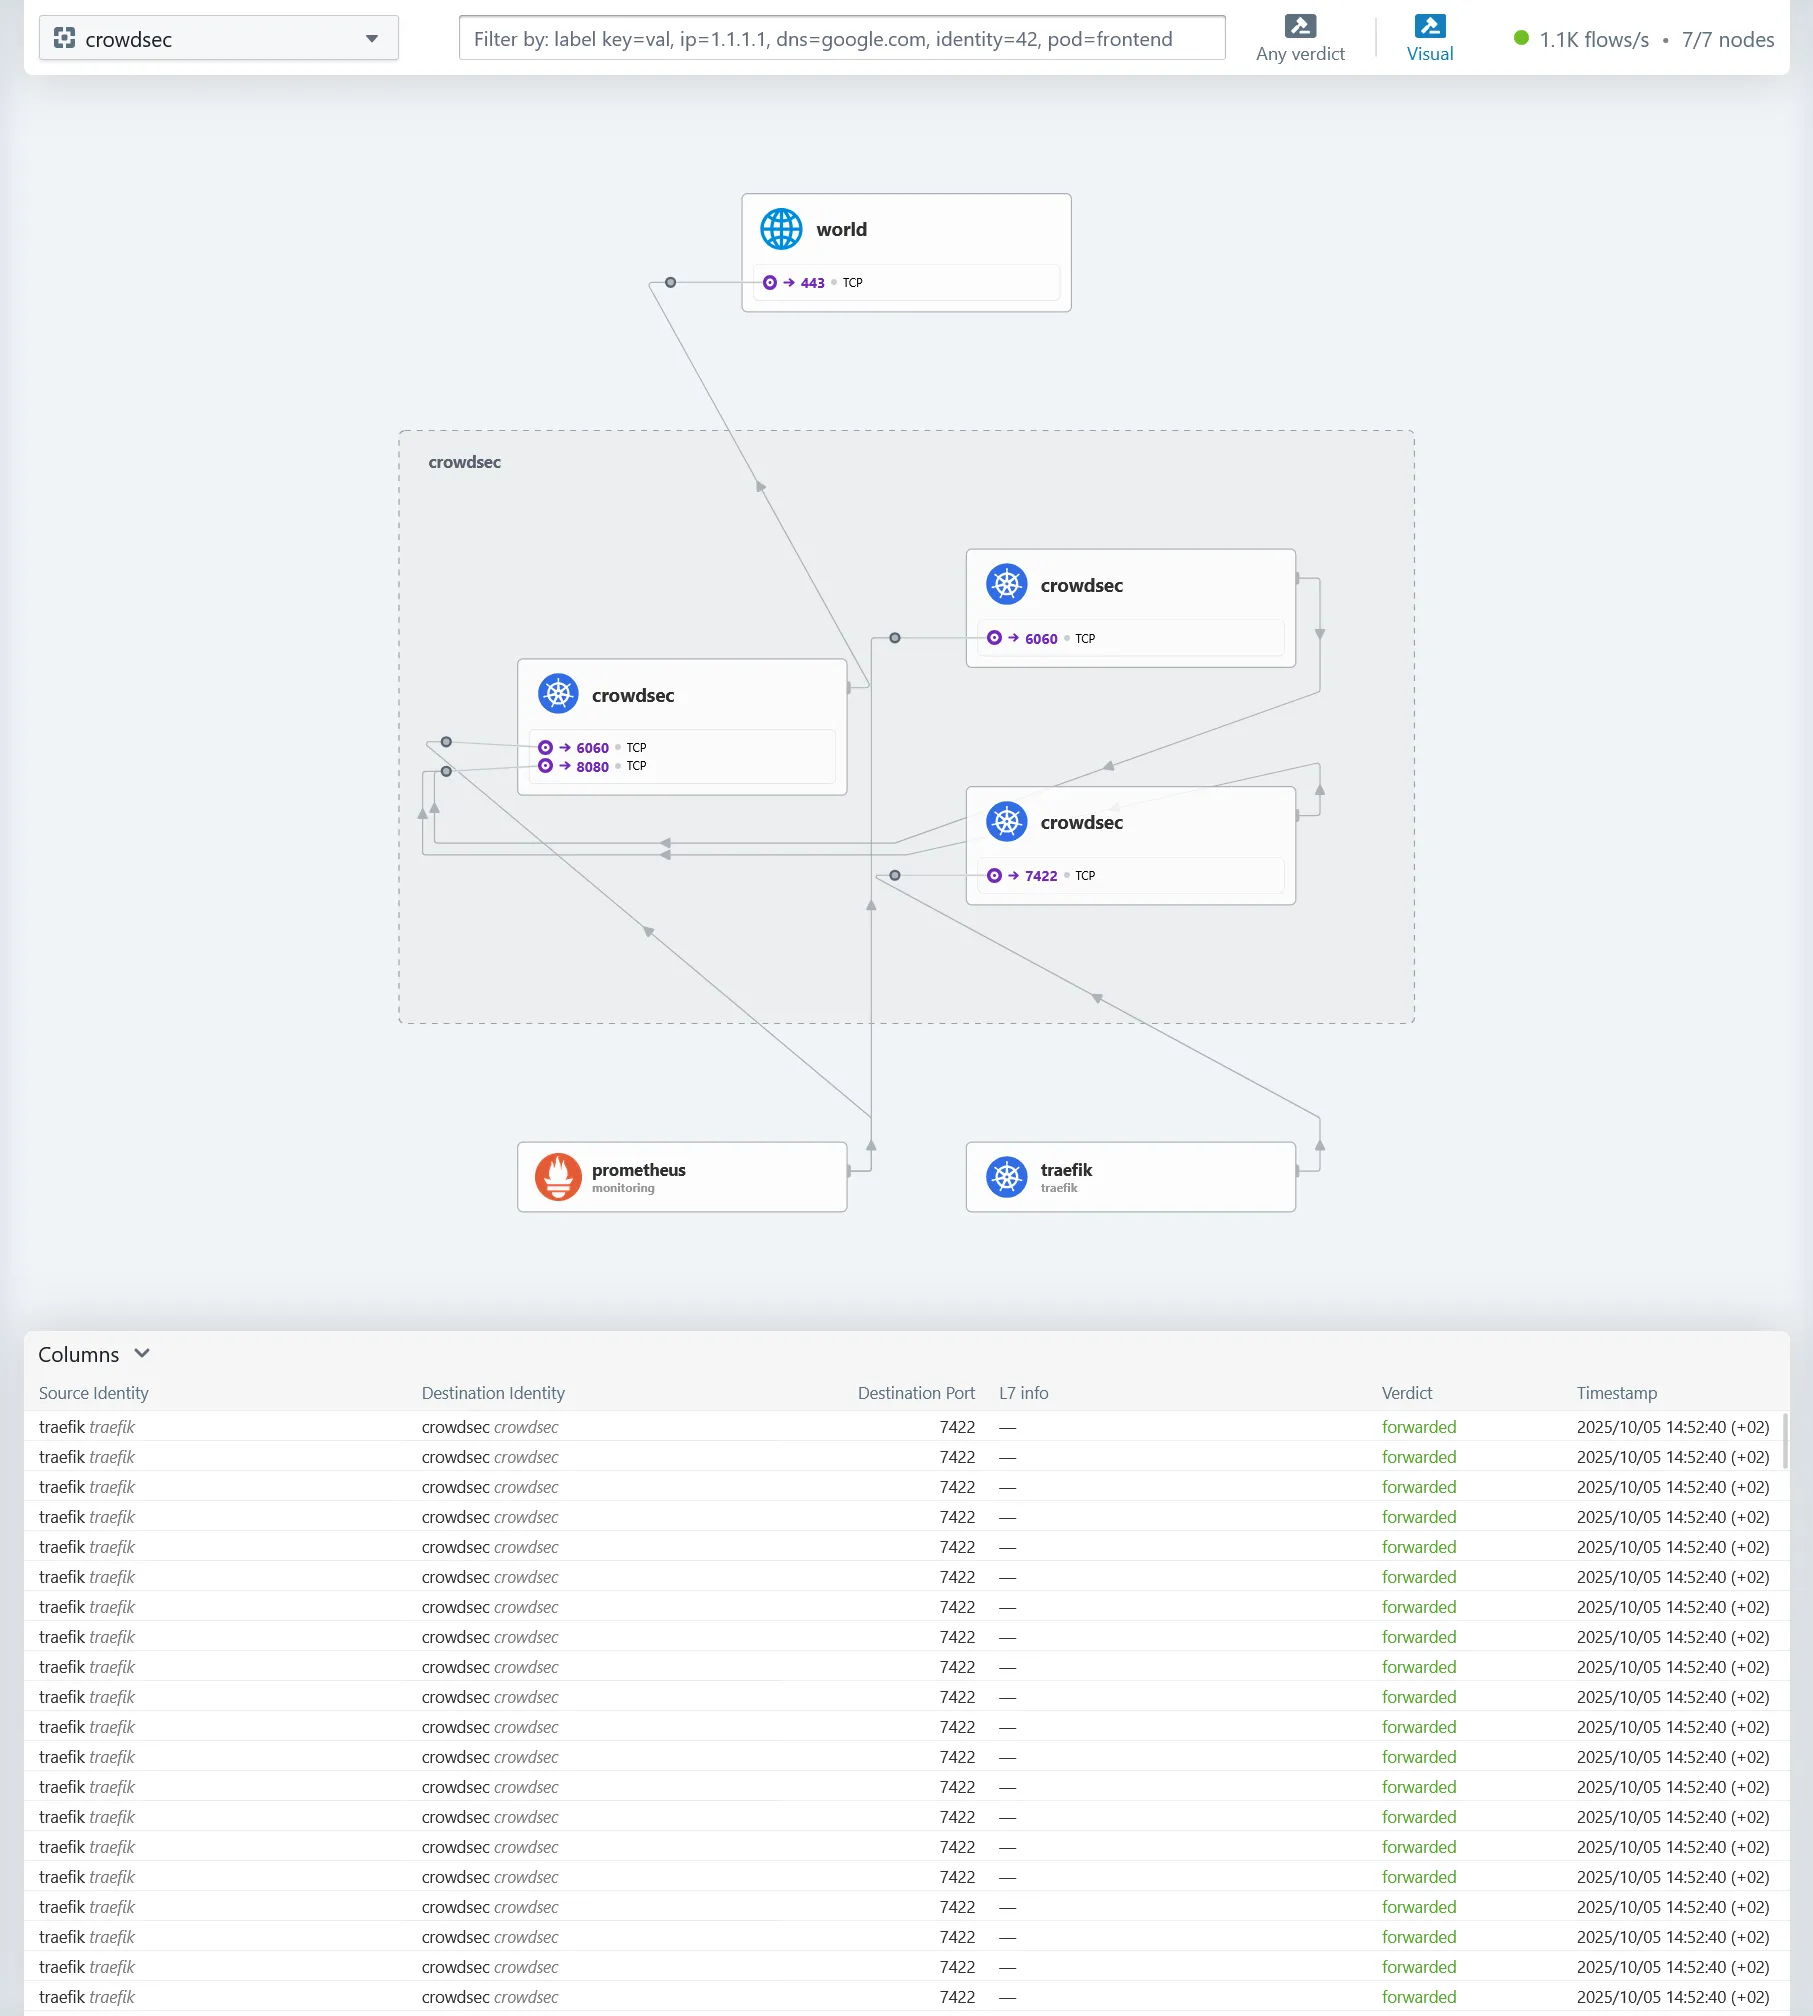
Task: Click the traefik Kubernetes icon
Action: 1006,1177
